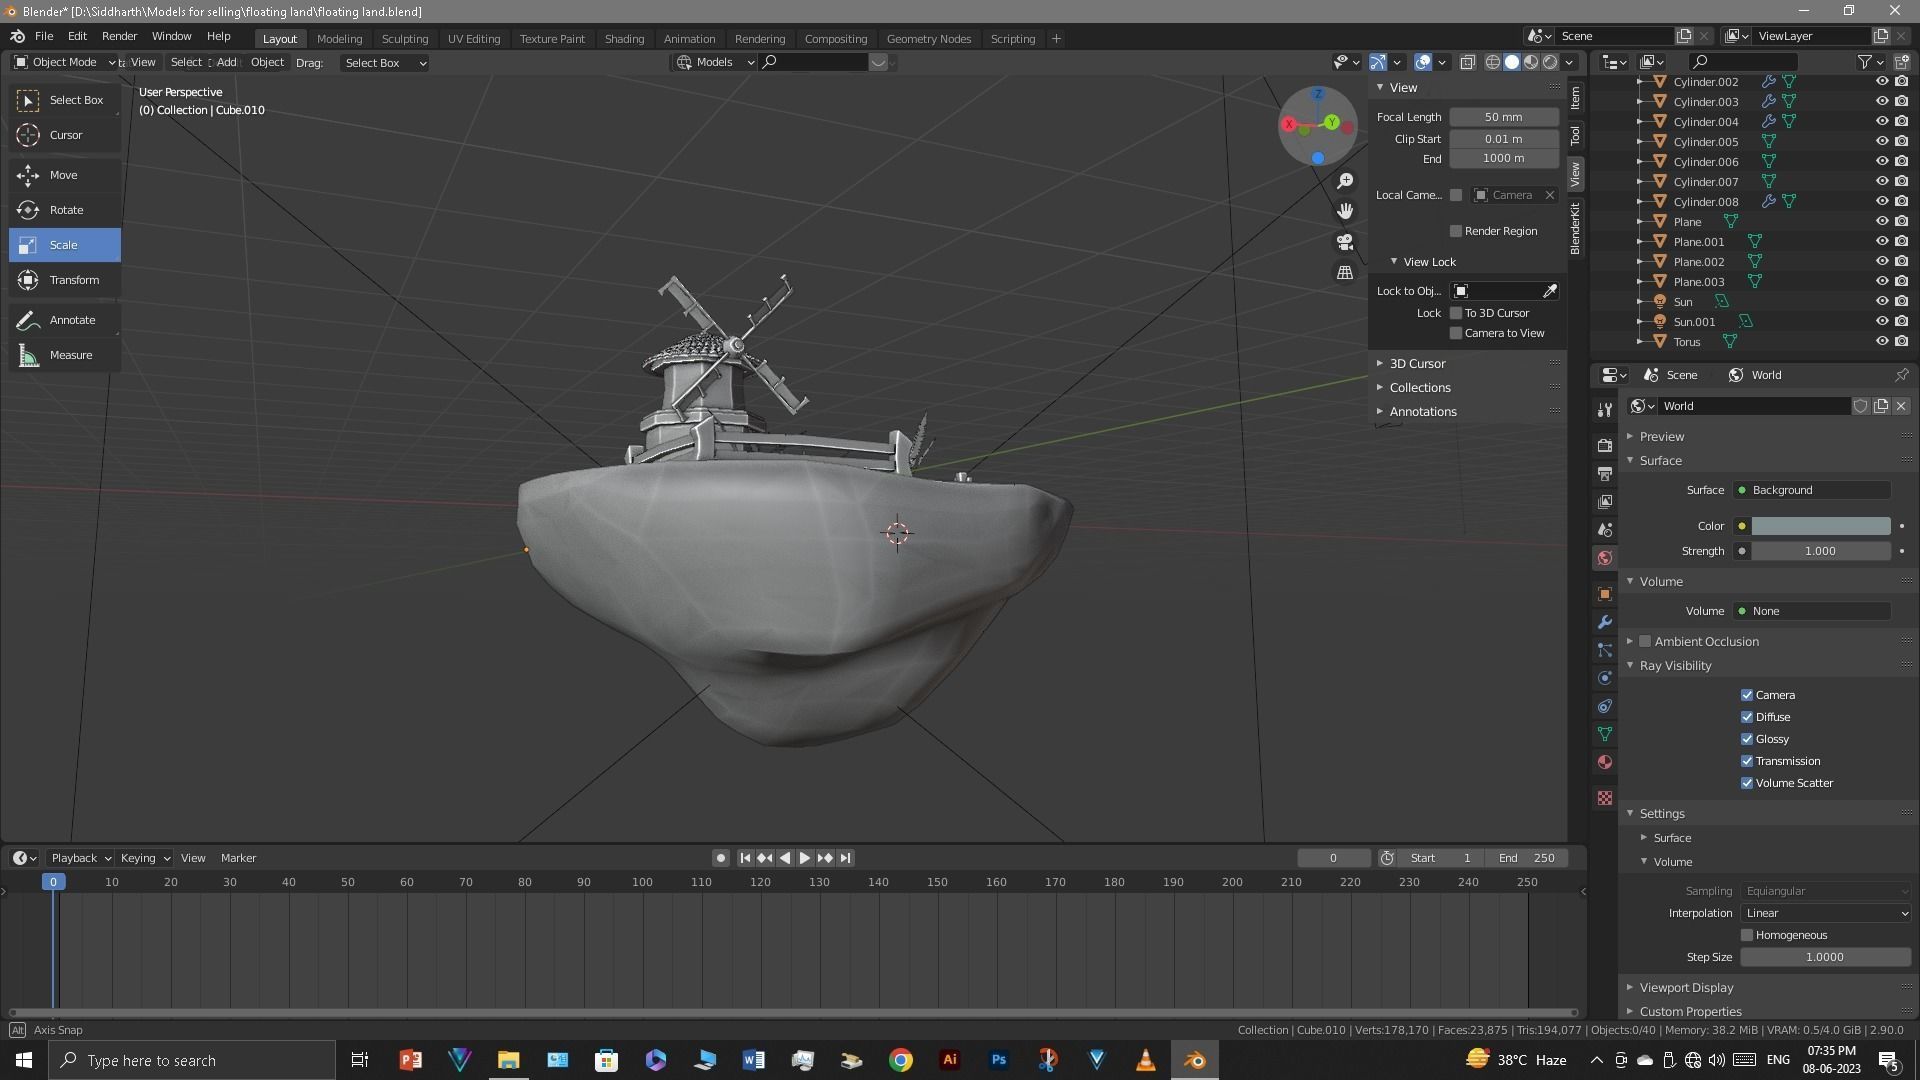This screenshot has width=1920, height=1080.
Task: Click the Focal Length 50 mm field
Action: pyautogui.click(x=1504, y=117)
